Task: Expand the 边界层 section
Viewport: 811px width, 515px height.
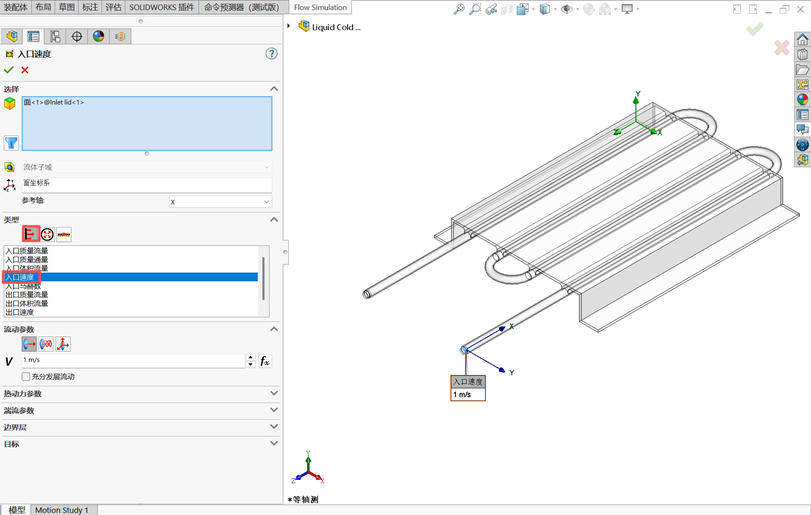Action: pyautogui.click(x=274, y=427)
